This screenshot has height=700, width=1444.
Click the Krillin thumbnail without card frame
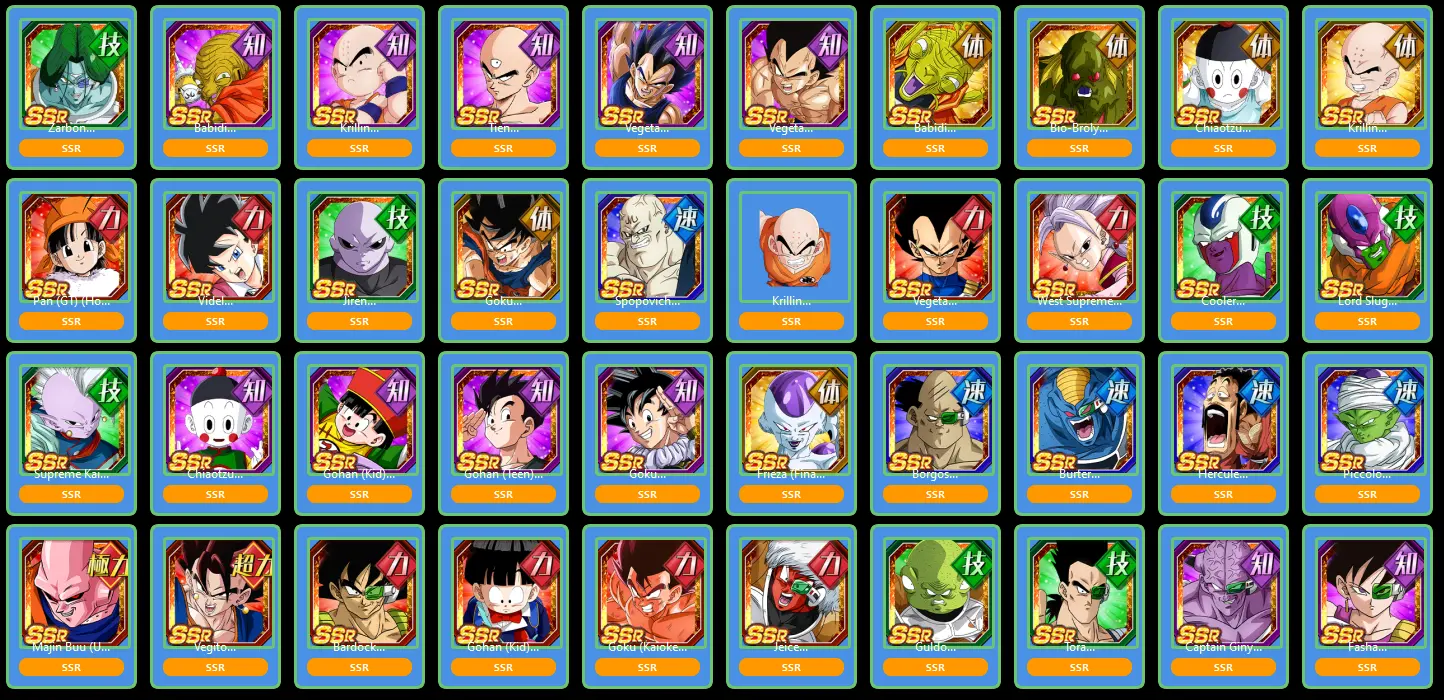click(x=791, y=248)
